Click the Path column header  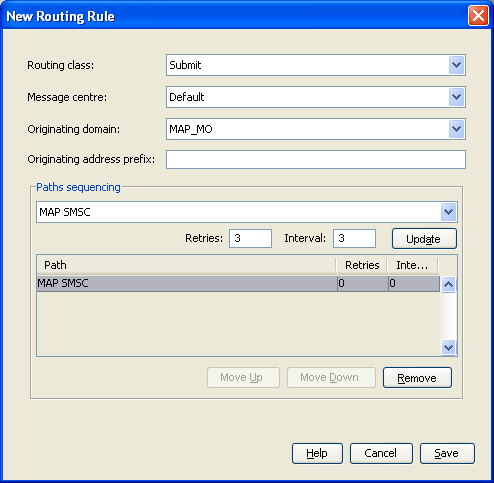pos(186,265)
